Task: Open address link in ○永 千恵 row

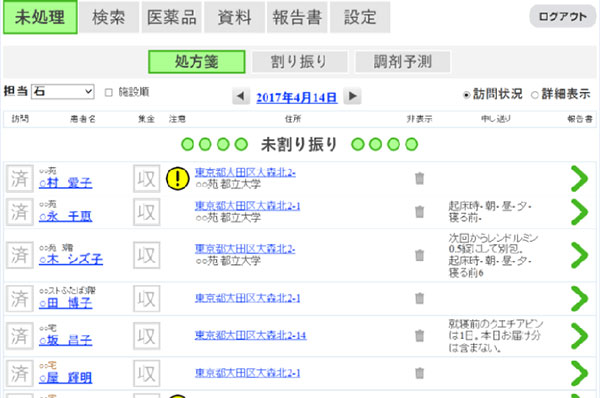Action: 248,206
